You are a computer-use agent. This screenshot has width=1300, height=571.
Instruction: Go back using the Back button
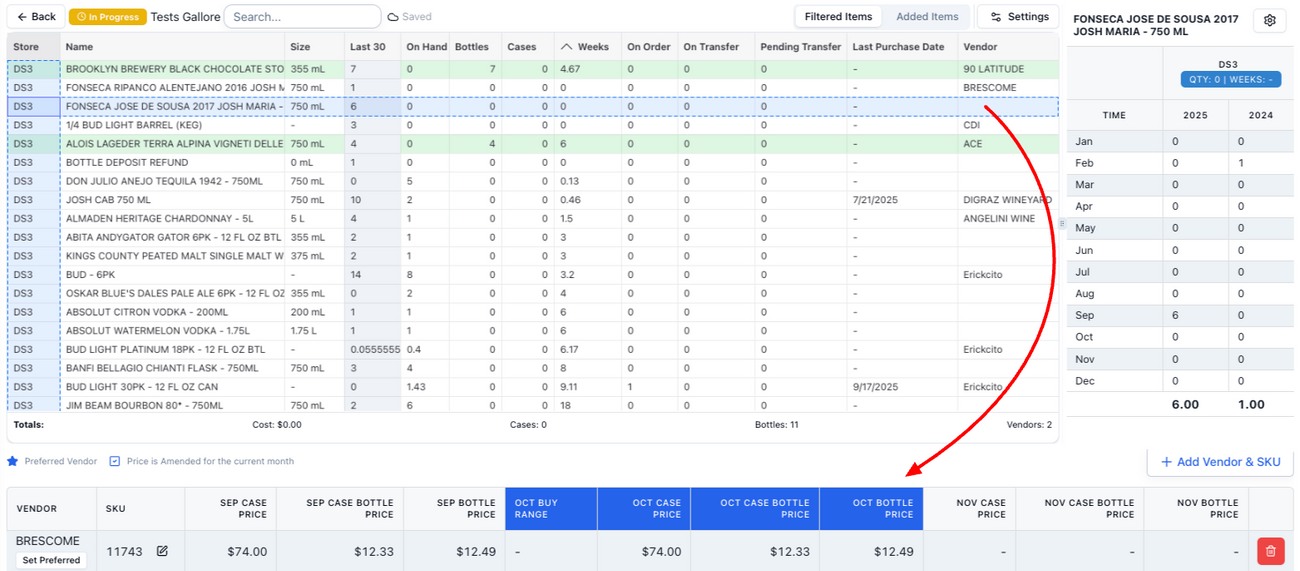[36, 17]
